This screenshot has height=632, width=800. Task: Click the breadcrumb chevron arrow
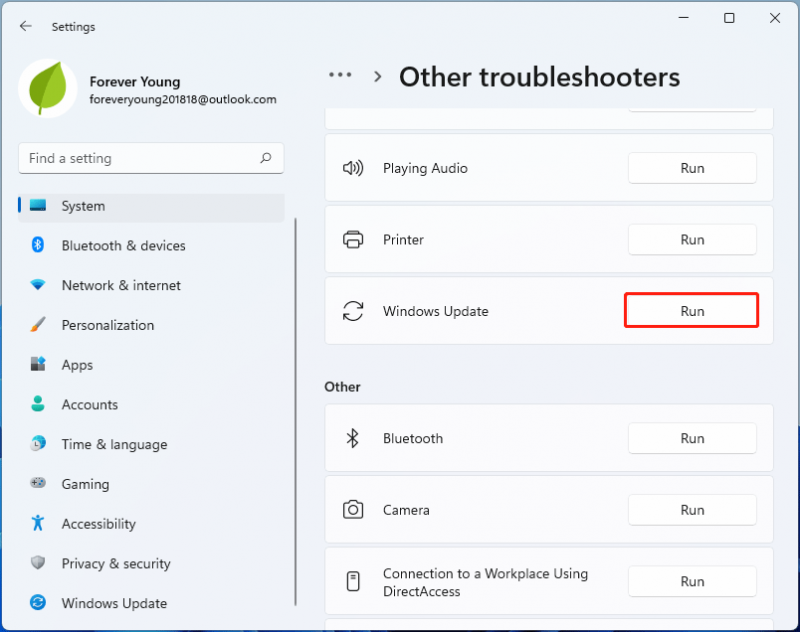coord(378,77)
